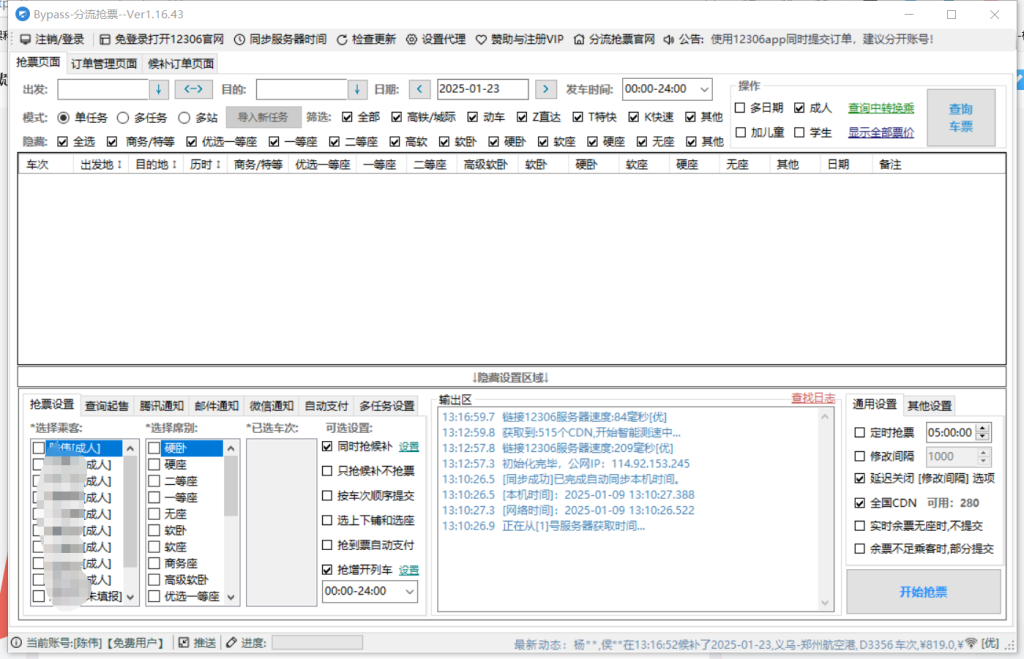Click the info icon beside 当前账号
The width and height of the screenshot is (1024, 659).
pos(16,643)
